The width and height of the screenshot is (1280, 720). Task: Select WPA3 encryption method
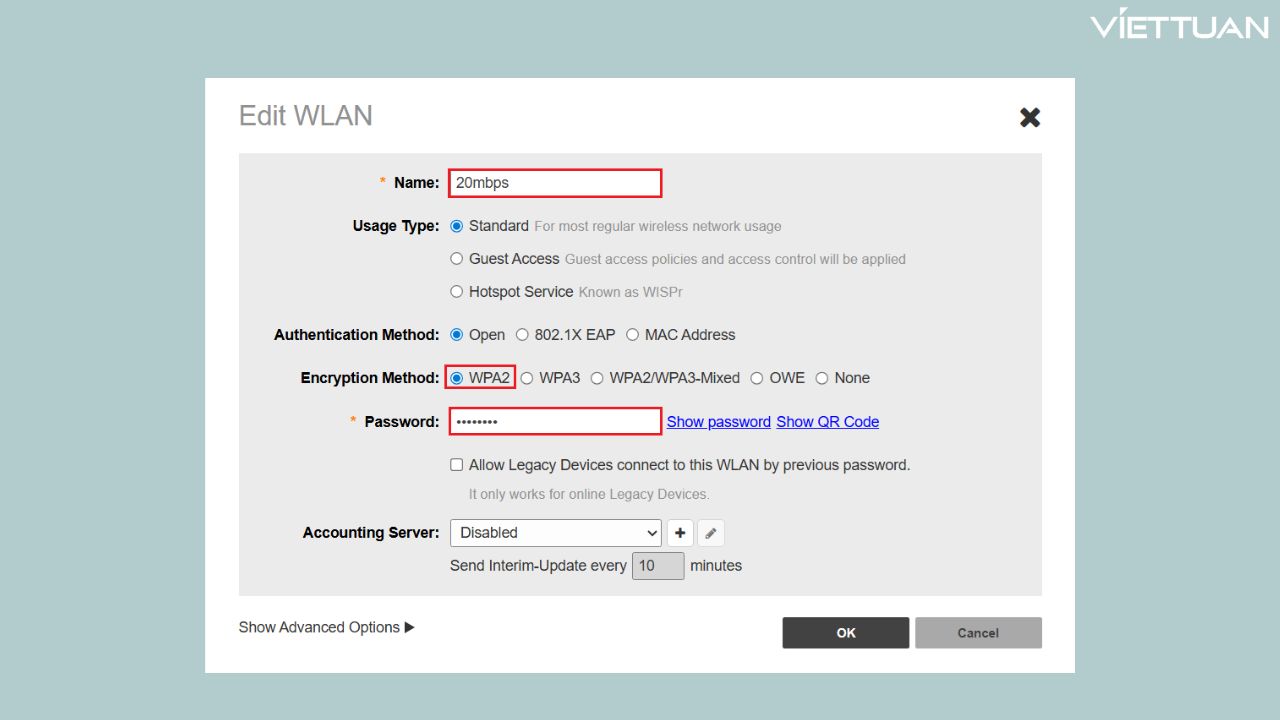click(x=527, y=378)
